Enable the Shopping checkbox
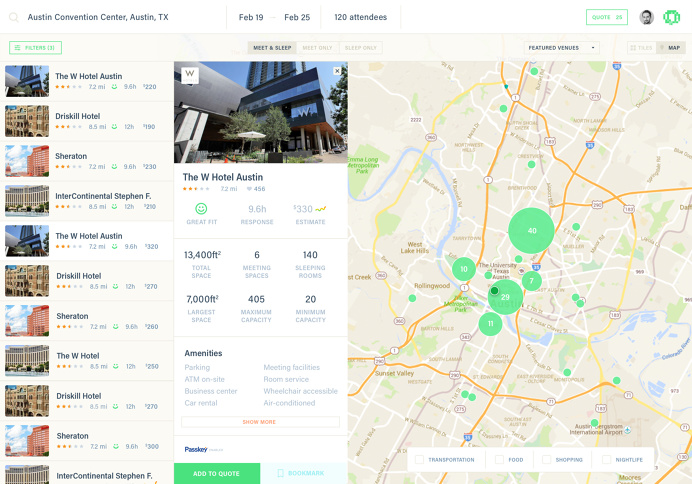Viewport: 692px width, 484px height. tap(547, 459)
